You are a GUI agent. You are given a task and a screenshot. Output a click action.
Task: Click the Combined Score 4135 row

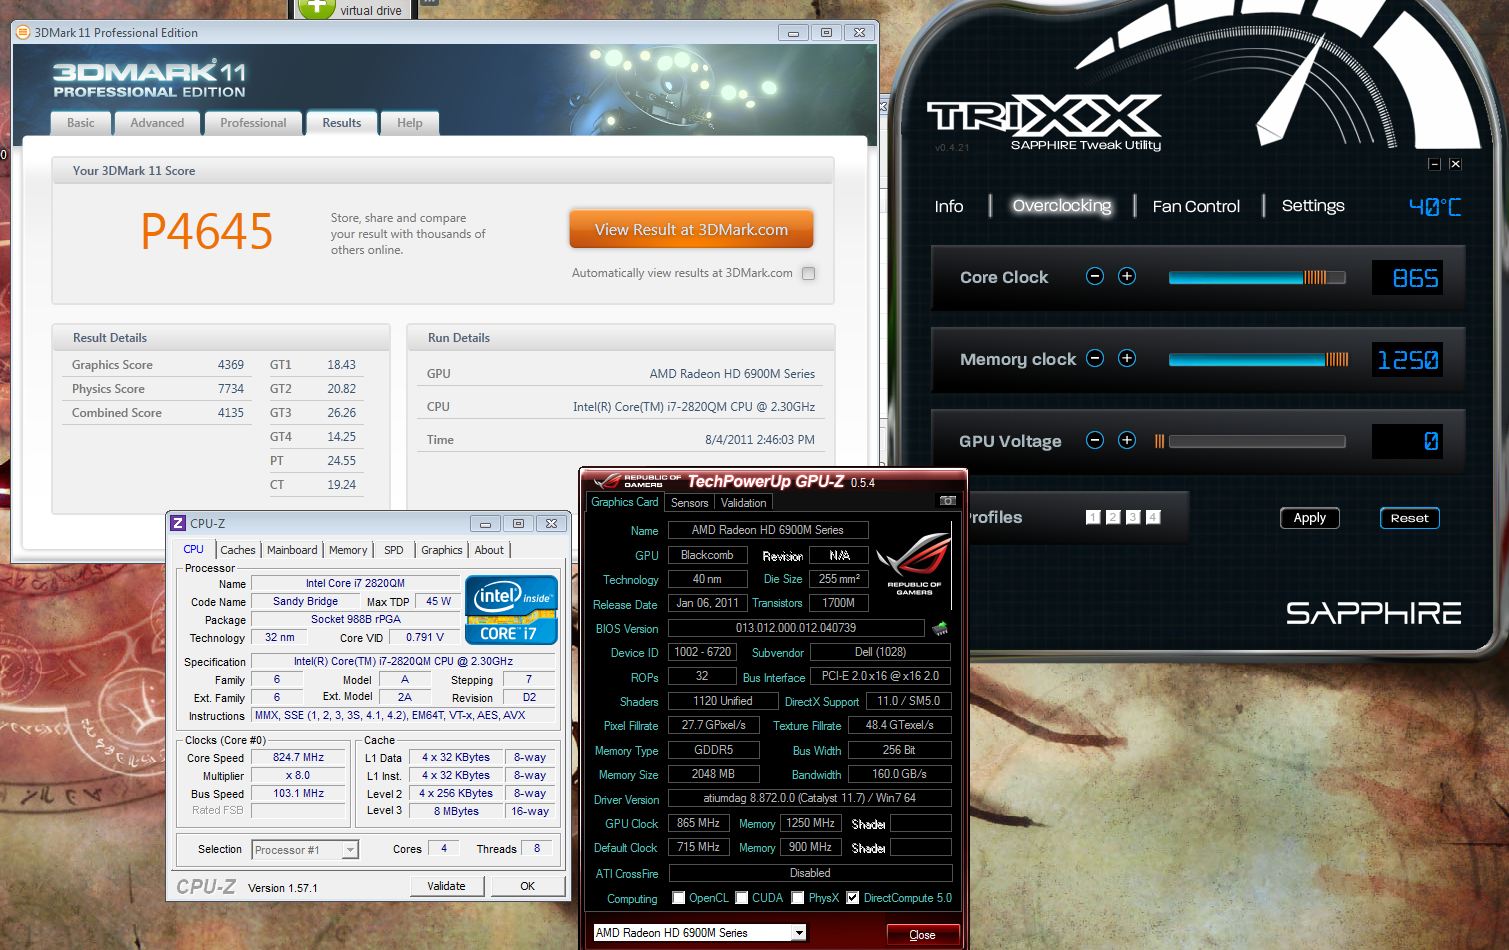(157, 413)
